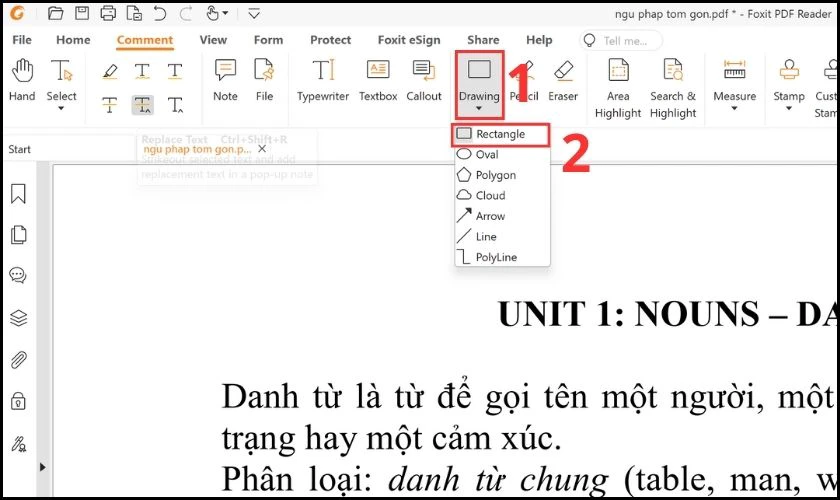840x500 pixels.
Task: Select the Search & Highlight tool
Action: (x=673, y=89)
